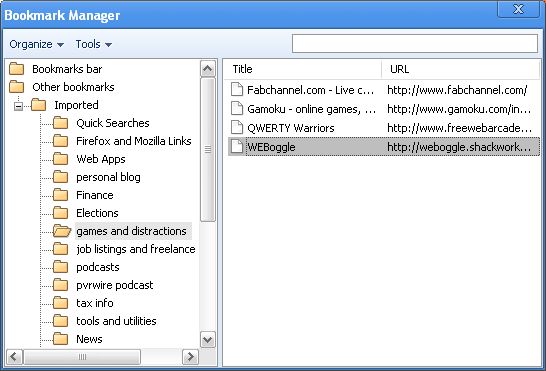Click the horizontal scroll left arrow

(14, 357)
